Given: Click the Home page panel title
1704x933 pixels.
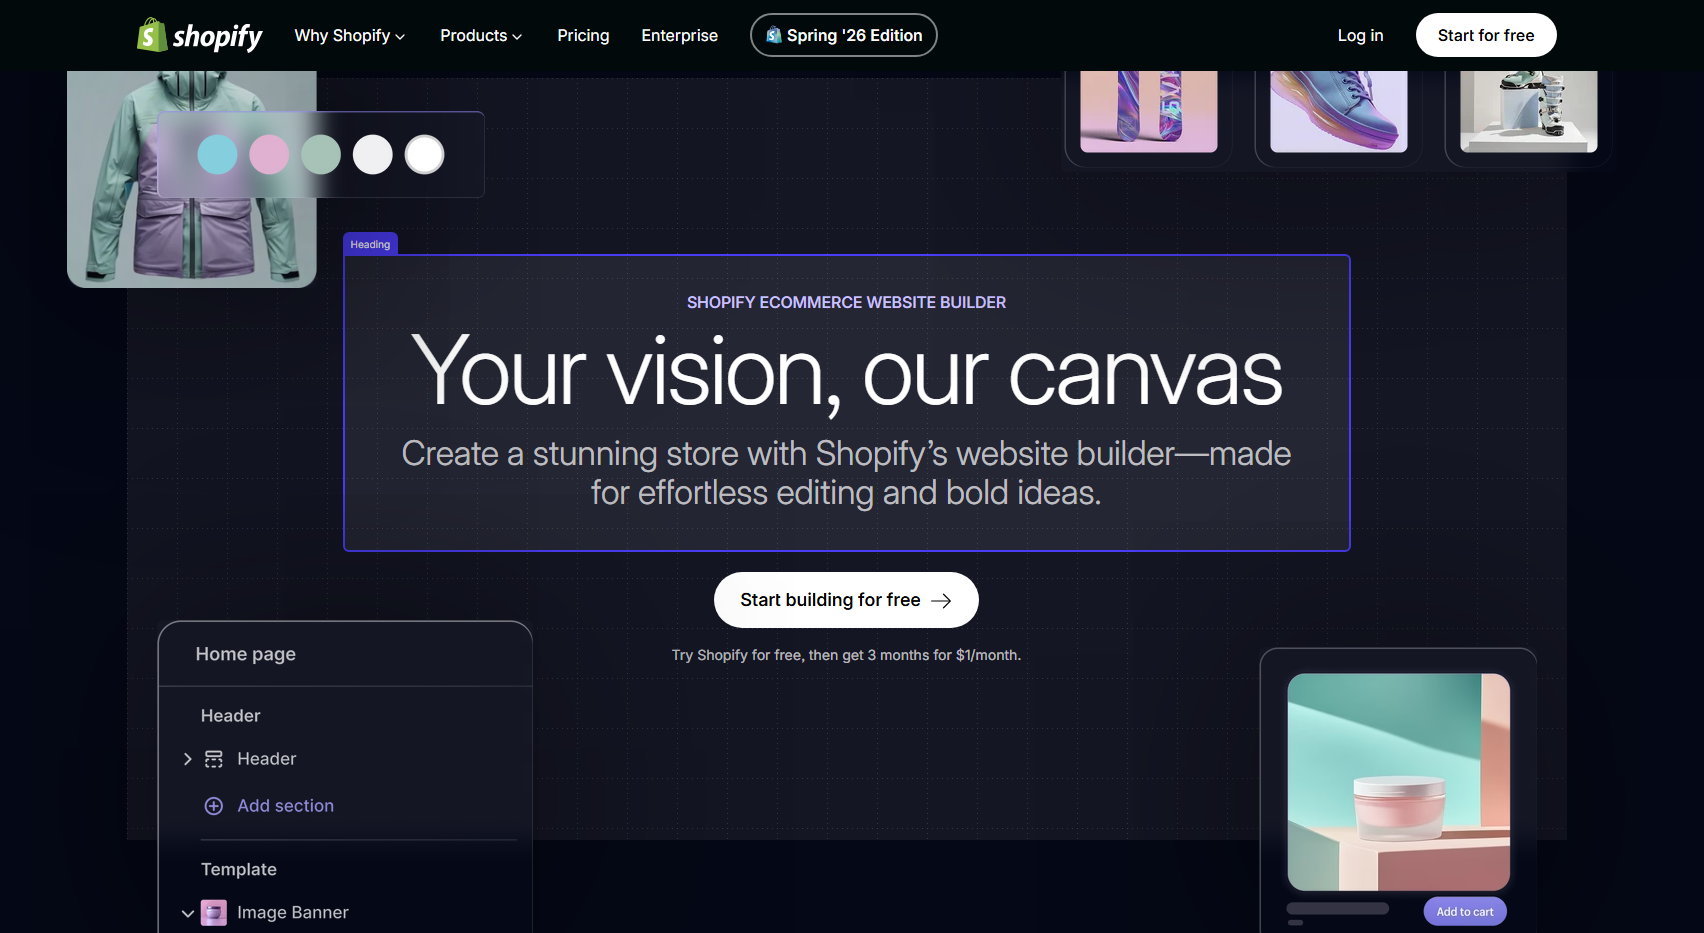Looking at the screenshot, I should click(246, 654).
